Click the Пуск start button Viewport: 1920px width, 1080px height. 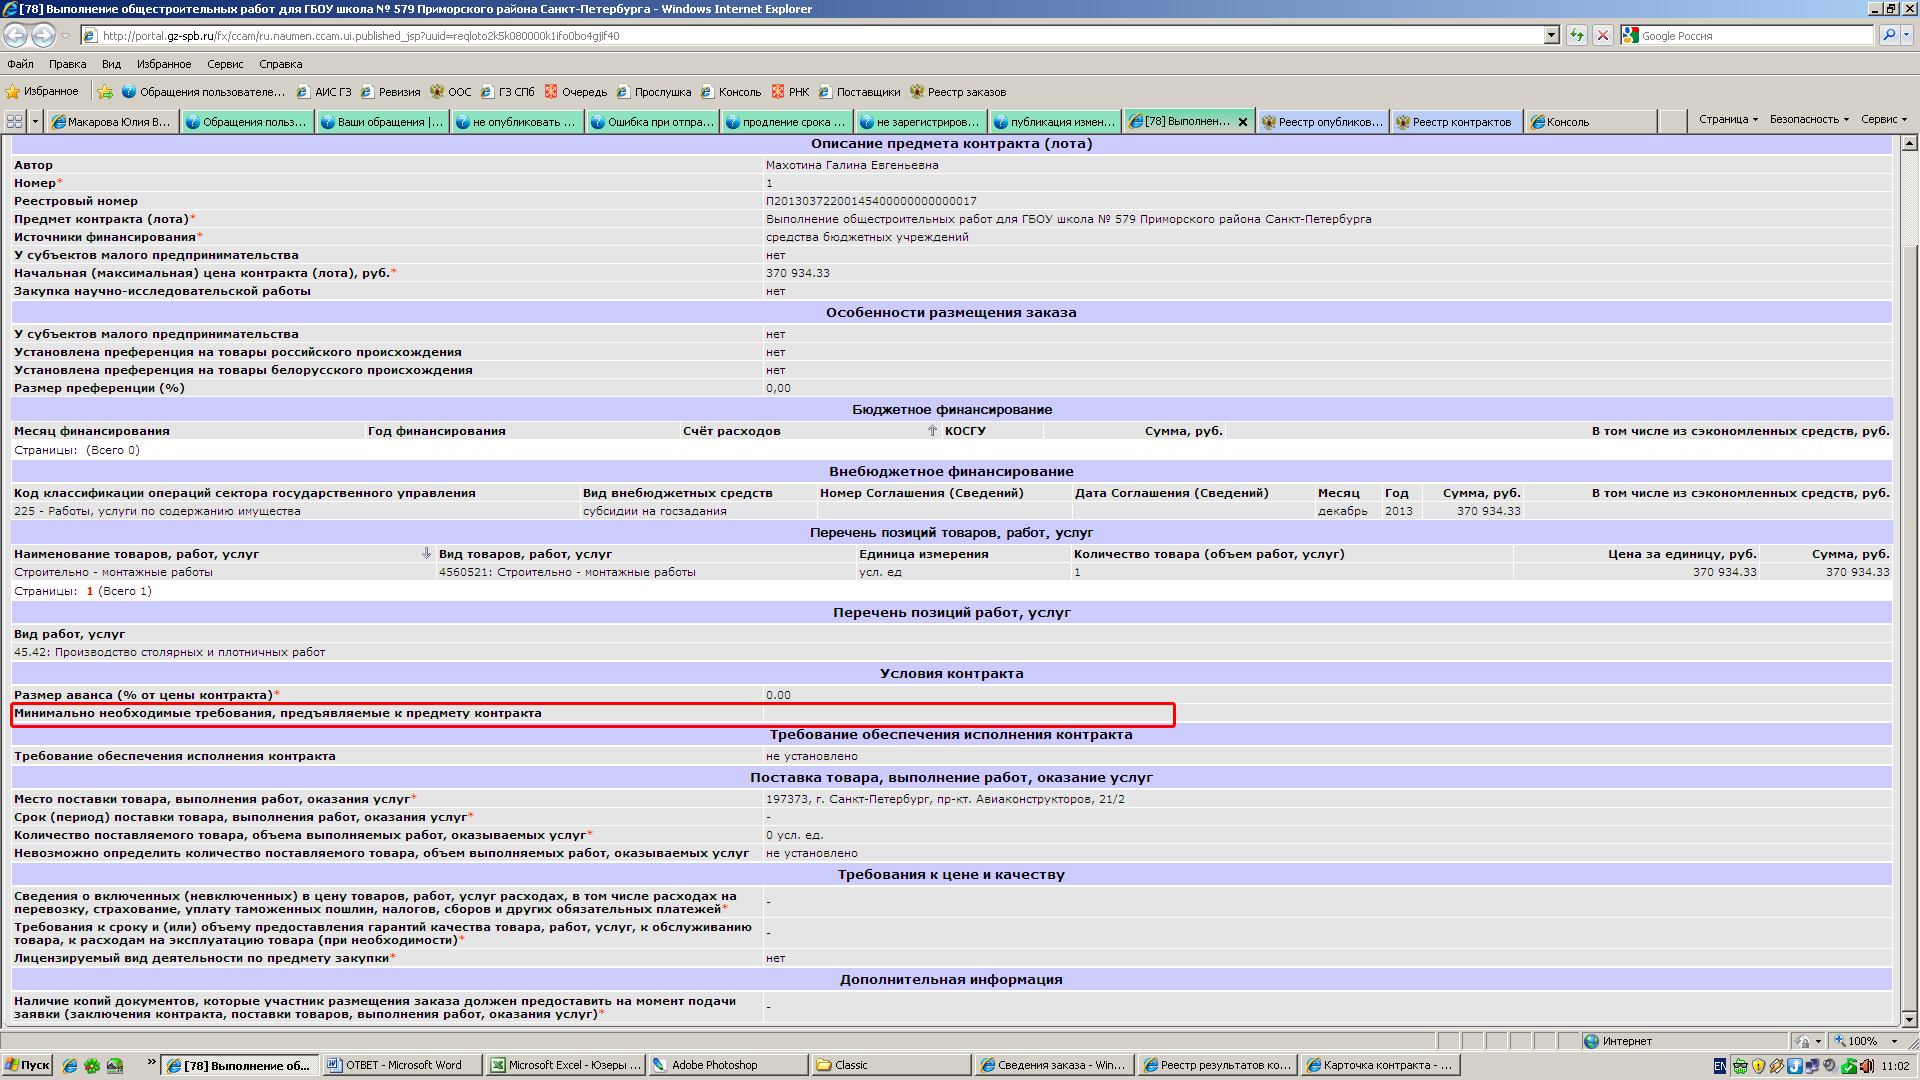pyautogui.click(x=27, y=1065)
